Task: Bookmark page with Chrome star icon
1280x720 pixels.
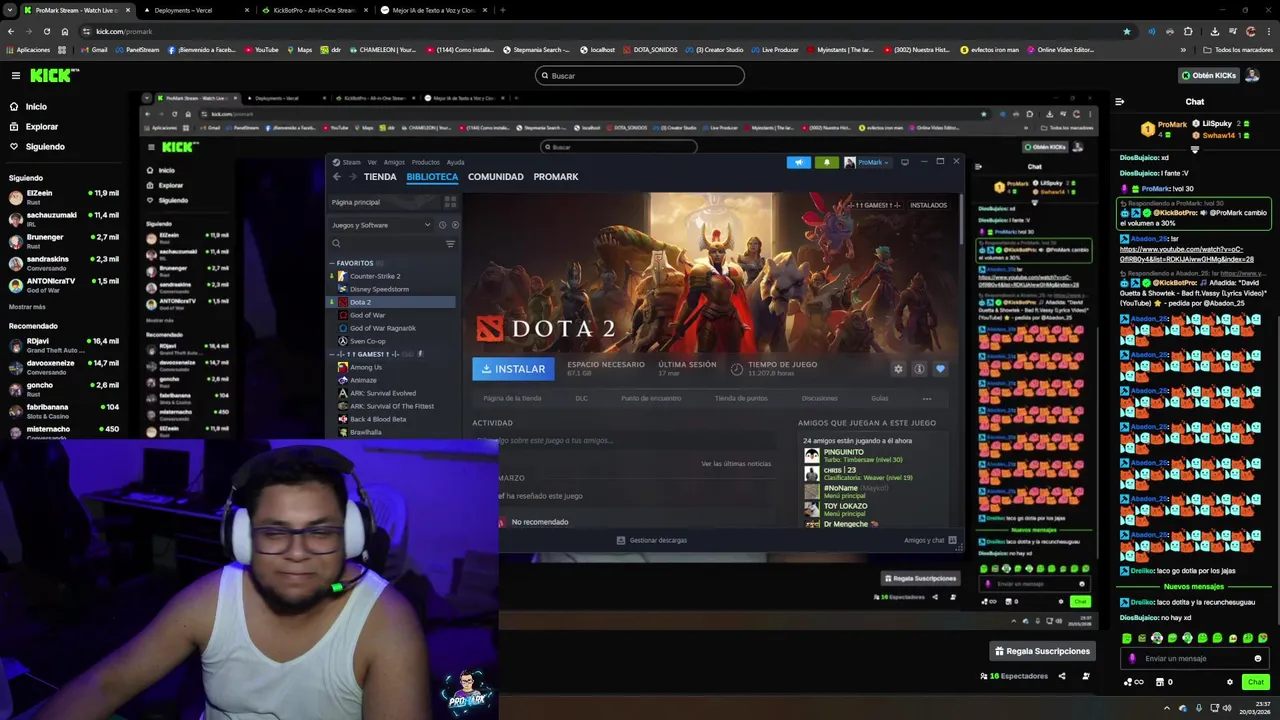Action: (x=1127, y=31)
